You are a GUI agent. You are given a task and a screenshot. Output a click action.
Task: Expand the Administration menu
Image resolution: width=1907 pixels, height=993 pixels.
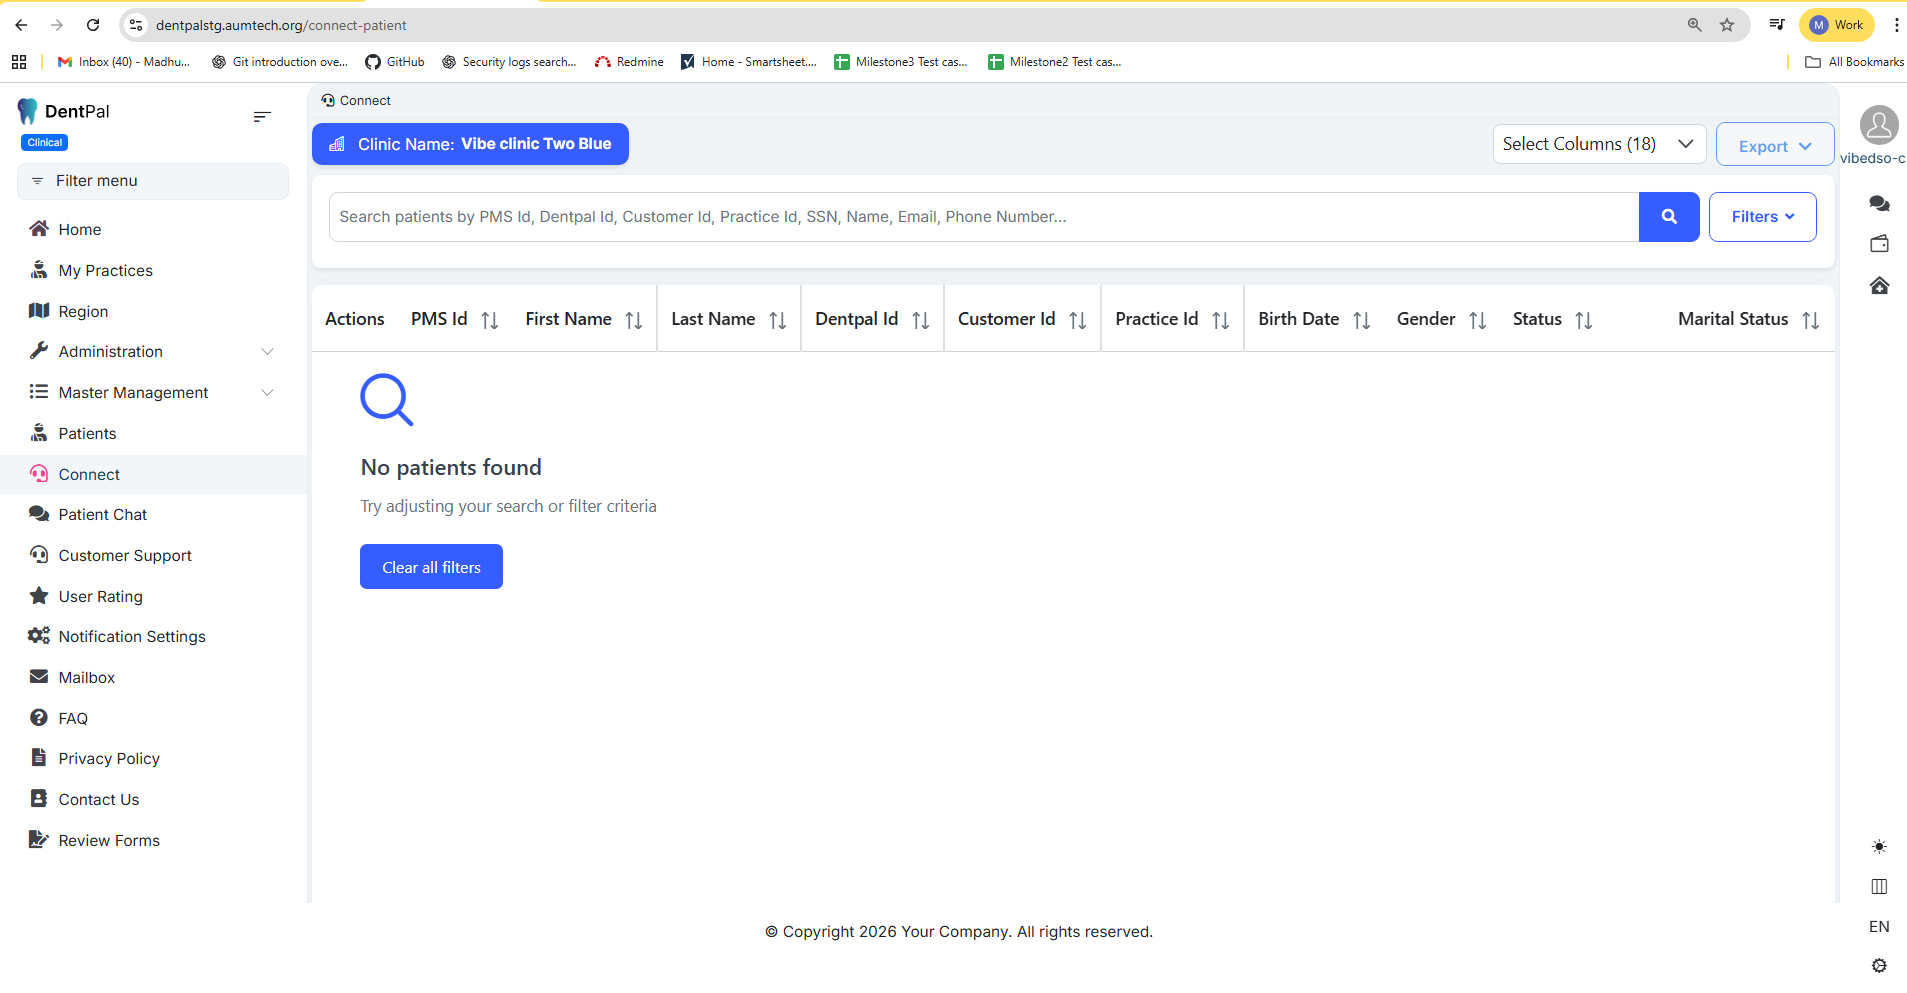point(150,352)
